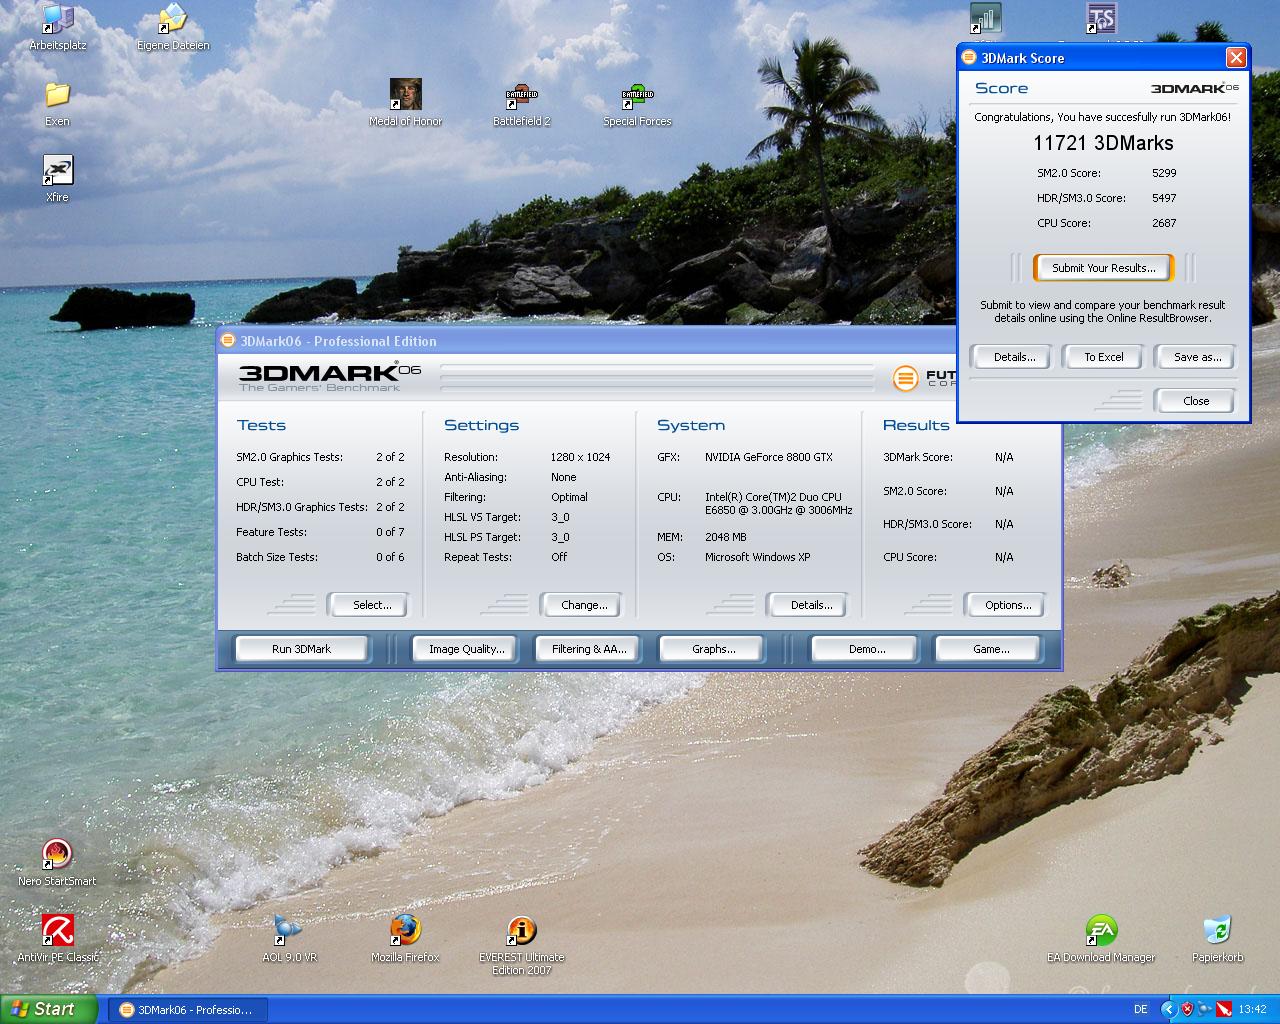
Task: Open the Start menu
Action: pyautogui.click(x=49, y=1009)
